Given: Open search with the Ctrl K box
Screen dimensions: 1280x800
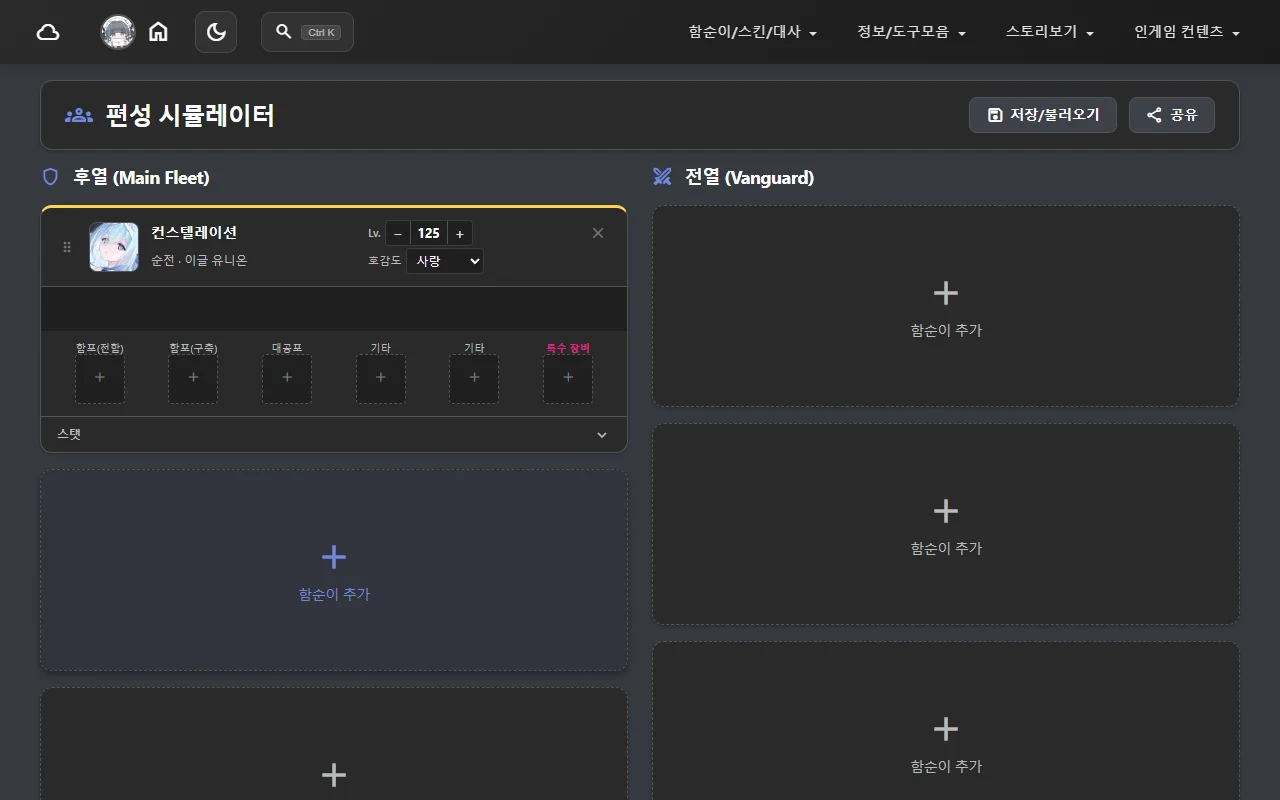Looking at the screenshot, I should pos(307,32).
